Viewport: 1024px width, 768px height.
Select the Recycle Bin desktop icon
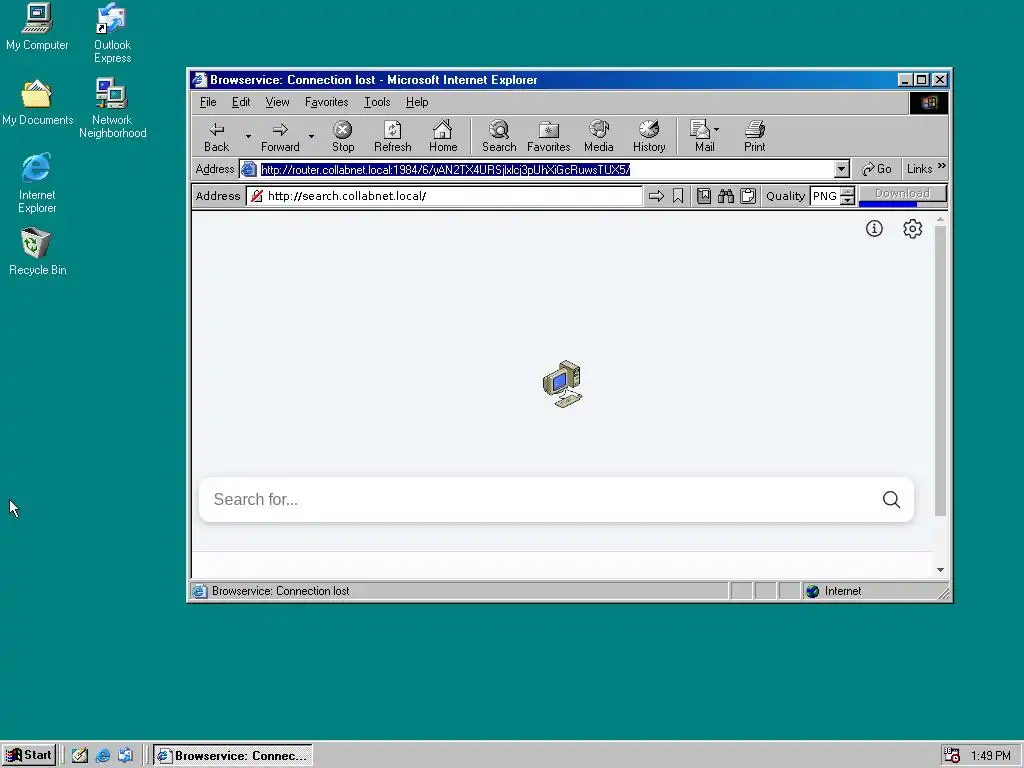tap(37, 251)
